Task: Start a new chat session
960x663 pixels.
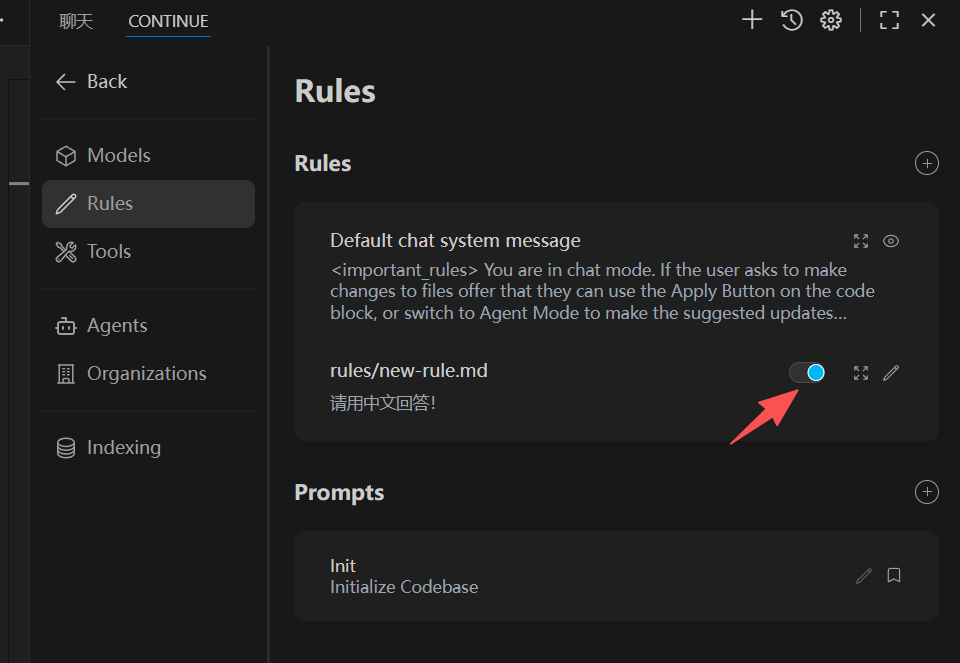Action: click(x=751, y=20)
